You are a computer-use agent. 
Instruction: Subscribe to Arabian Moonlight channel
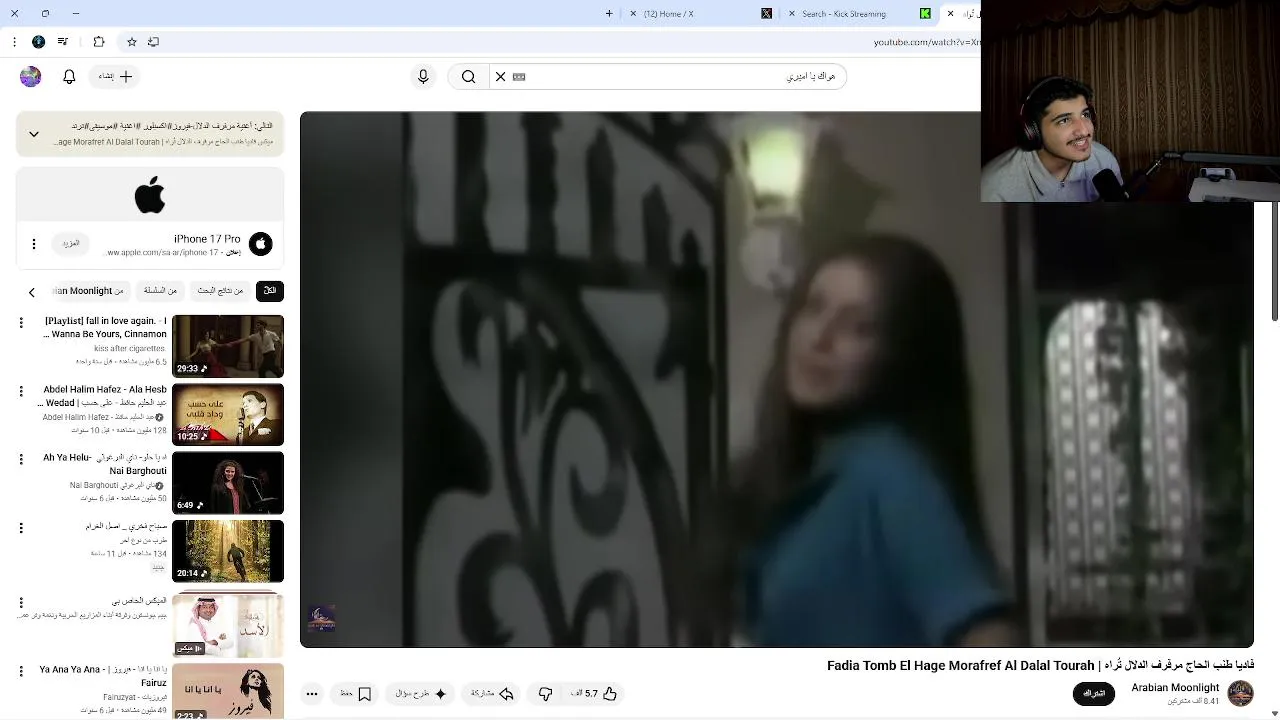(x=1094, y=694)
